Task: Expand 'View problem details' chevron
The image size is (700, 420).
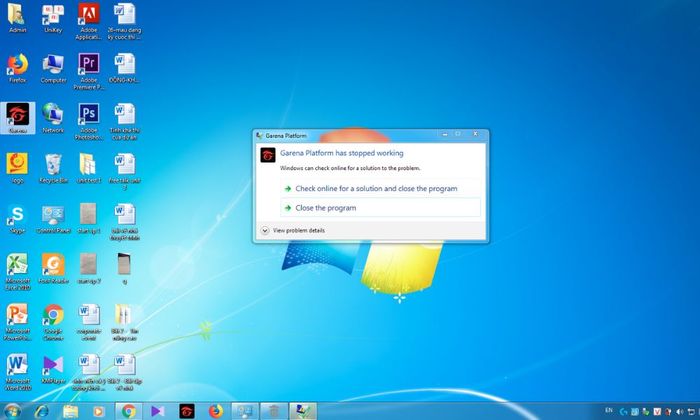Action: (x=265, y=230)
